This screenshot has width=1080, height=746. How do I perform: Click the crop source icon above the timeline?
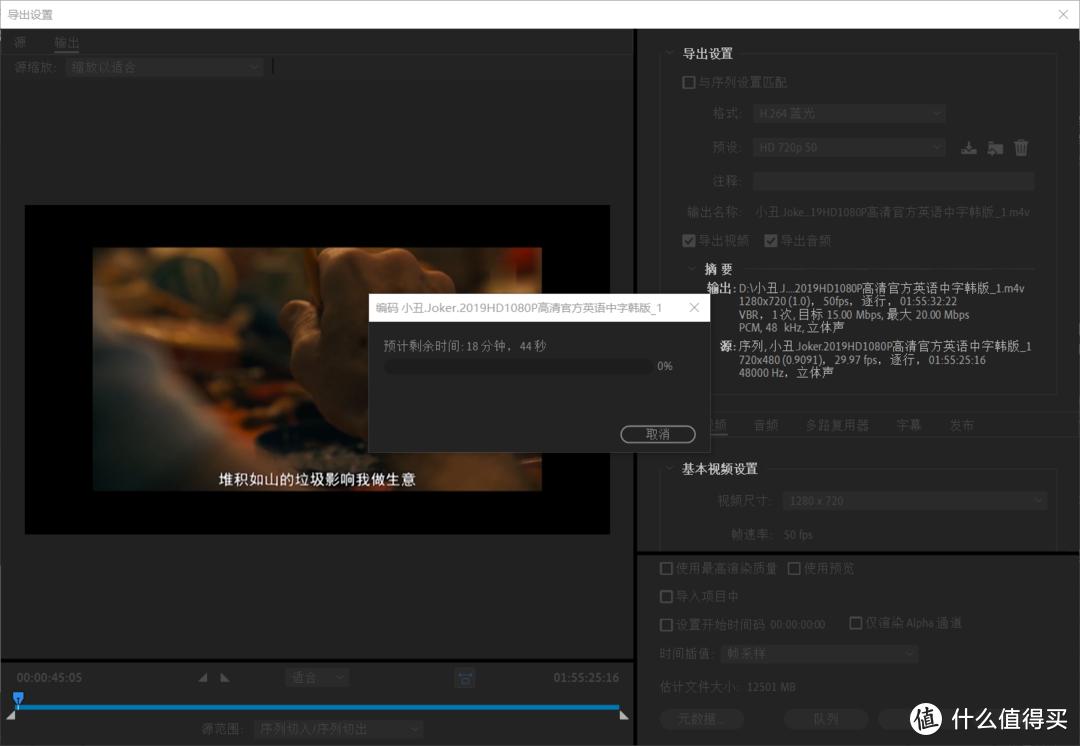465,677
